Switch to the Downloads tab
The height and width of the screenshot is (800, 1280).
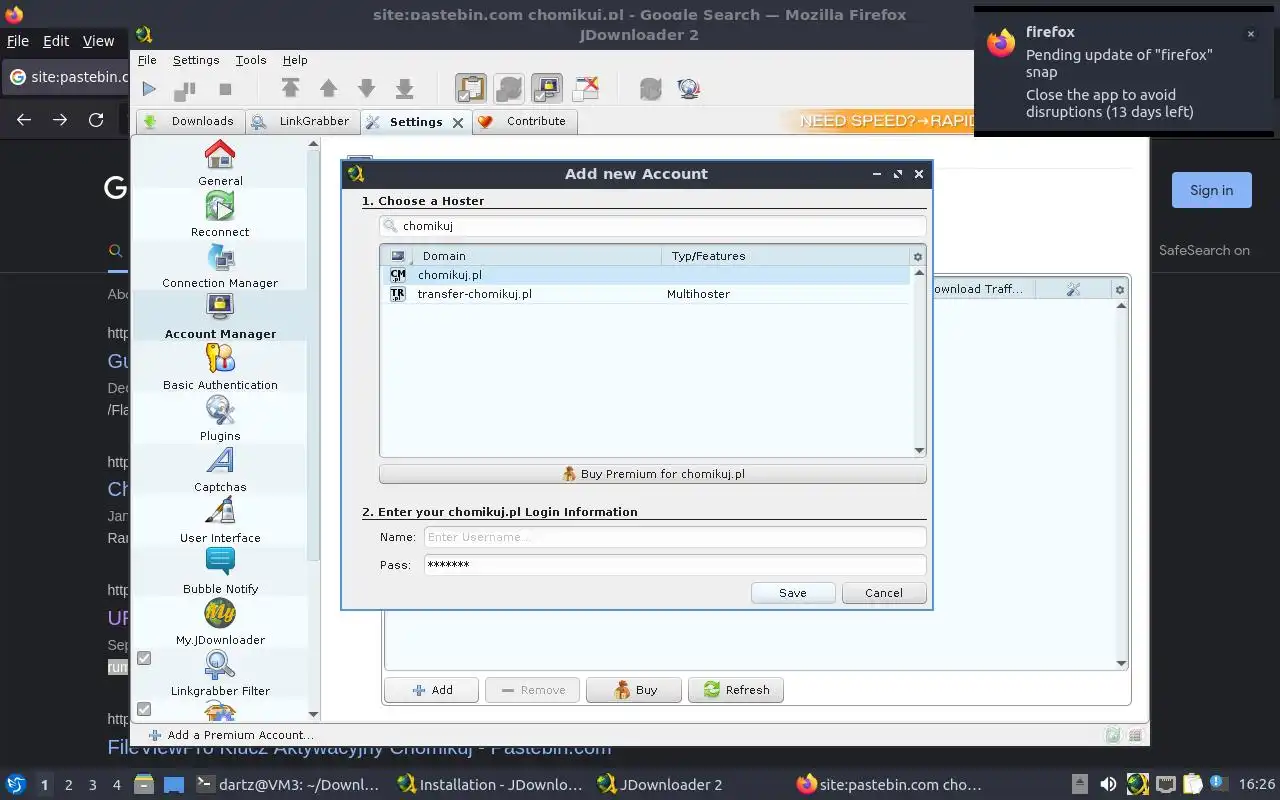click(x=190, y=121)
